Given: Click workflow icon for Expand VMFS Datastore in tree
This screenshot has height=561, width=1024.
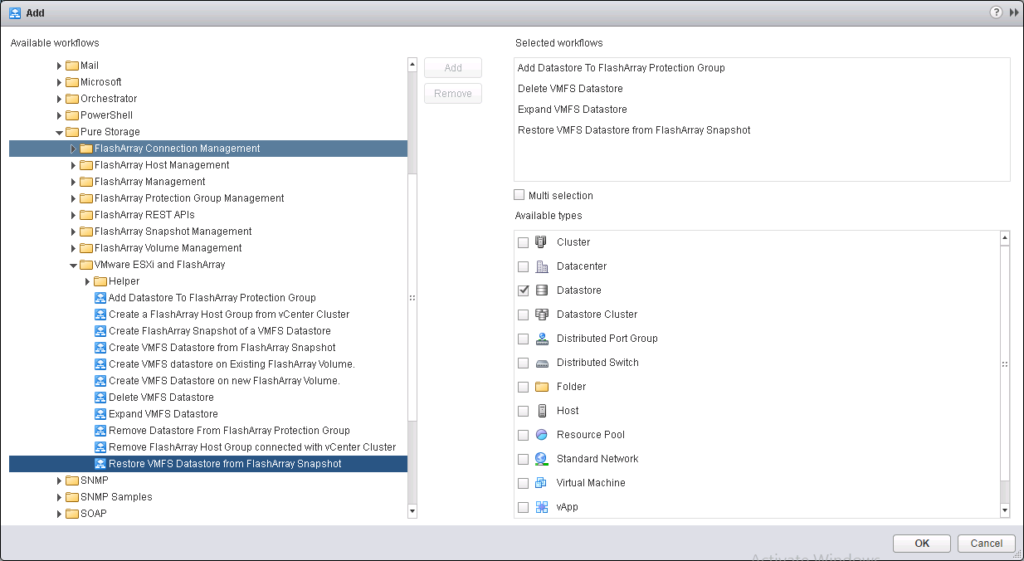Looking at the screenshot, I should tap(100, 414).
